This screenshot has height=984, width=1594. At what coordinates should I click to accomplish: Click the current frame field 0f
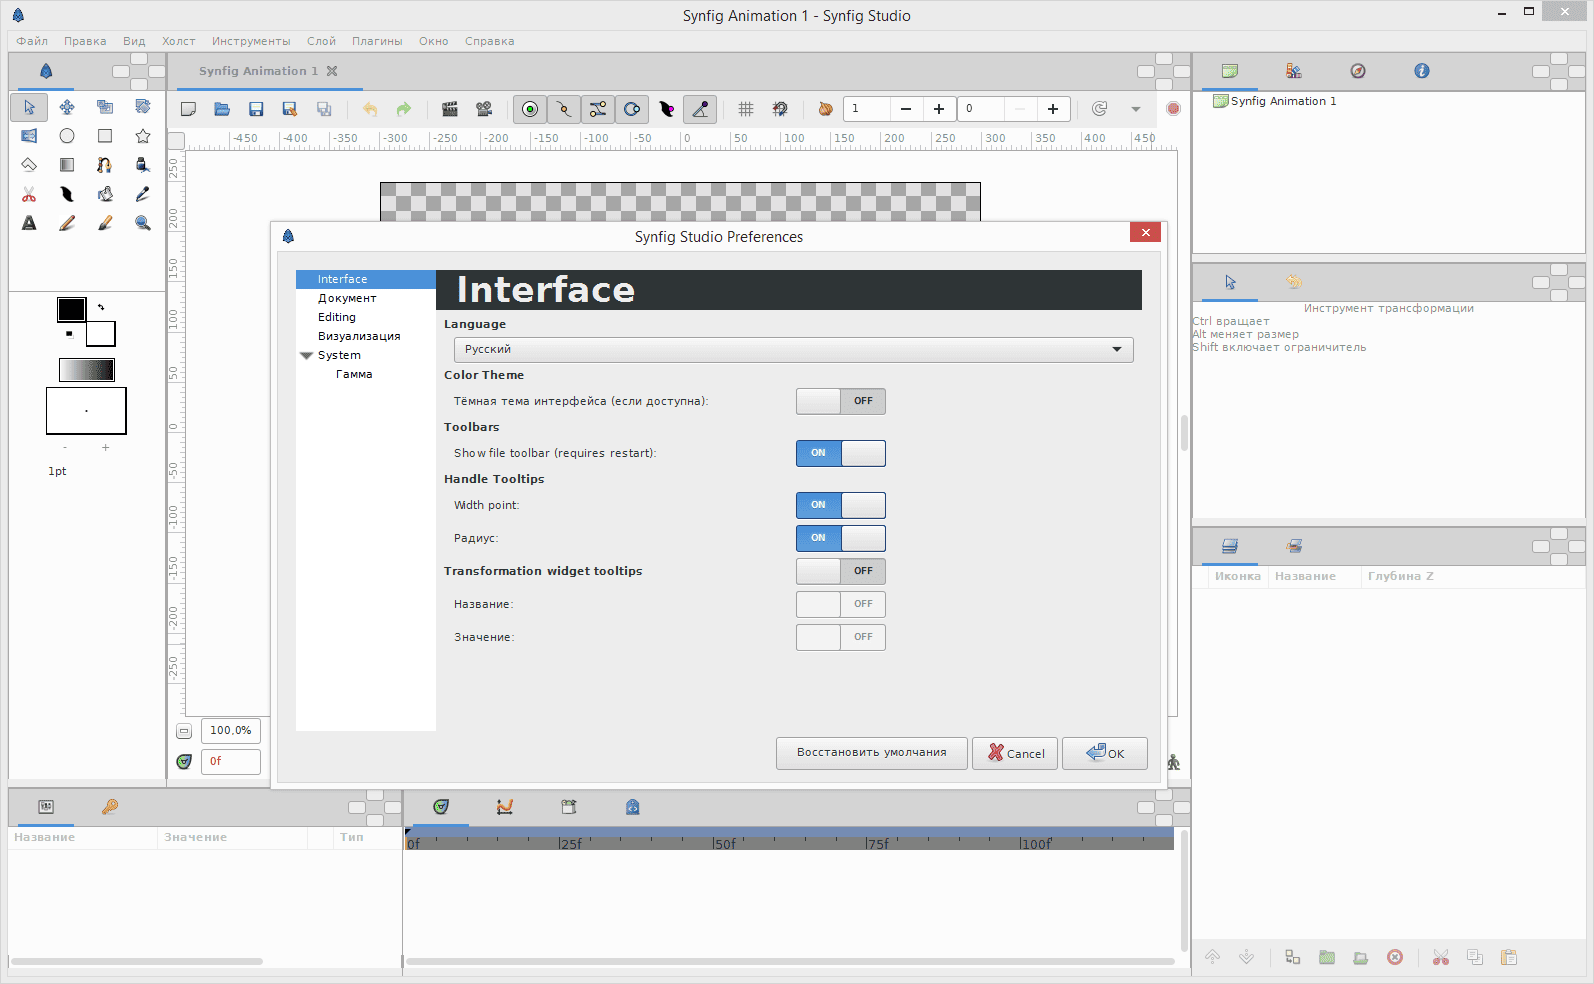pyautogui.click(x=231, y=762)
